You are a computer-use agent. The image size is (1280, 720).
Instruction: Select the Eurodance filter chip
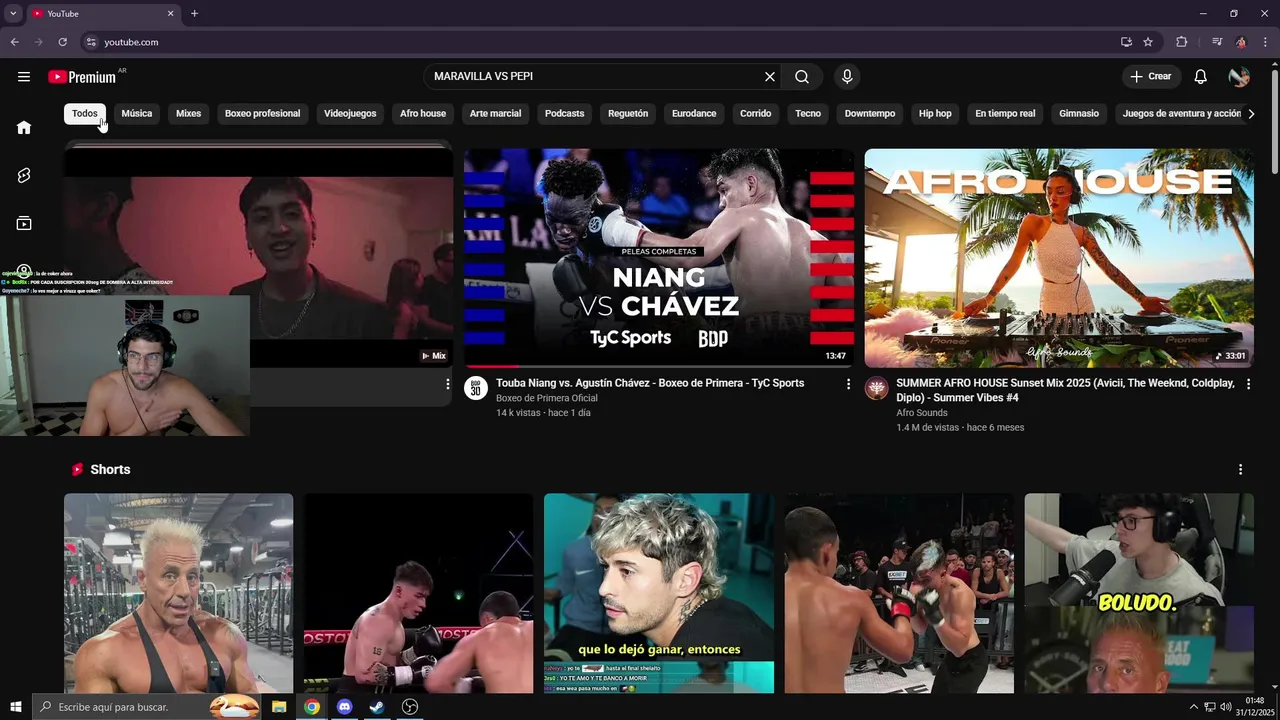pyautogui.click(x=694, y=113)
